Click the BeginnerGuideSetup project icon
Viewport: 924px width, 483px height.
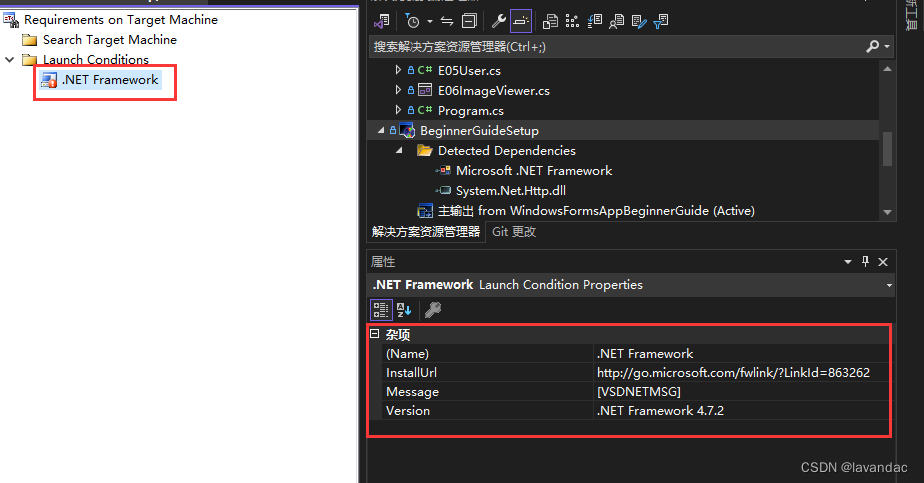click(407, 130)
